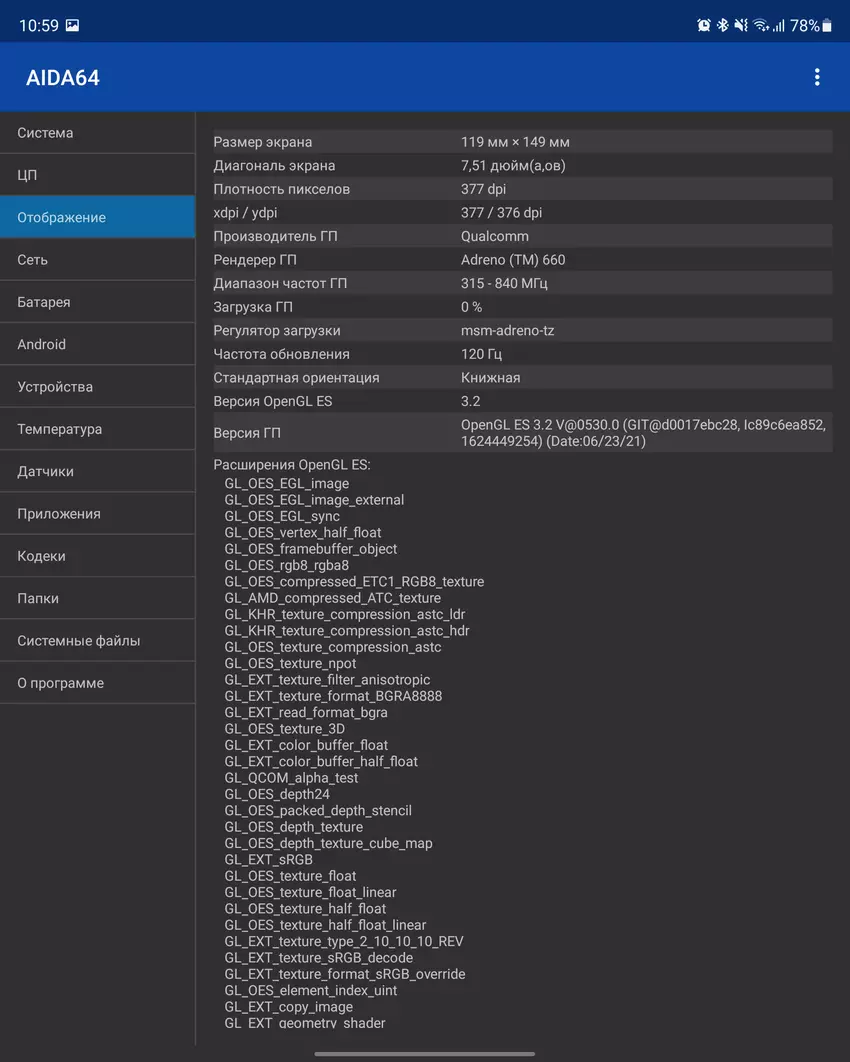Tap the Wi-Fi status icon
The height and width of the screenshot is (1062, 850).
(x=761, y=26)
